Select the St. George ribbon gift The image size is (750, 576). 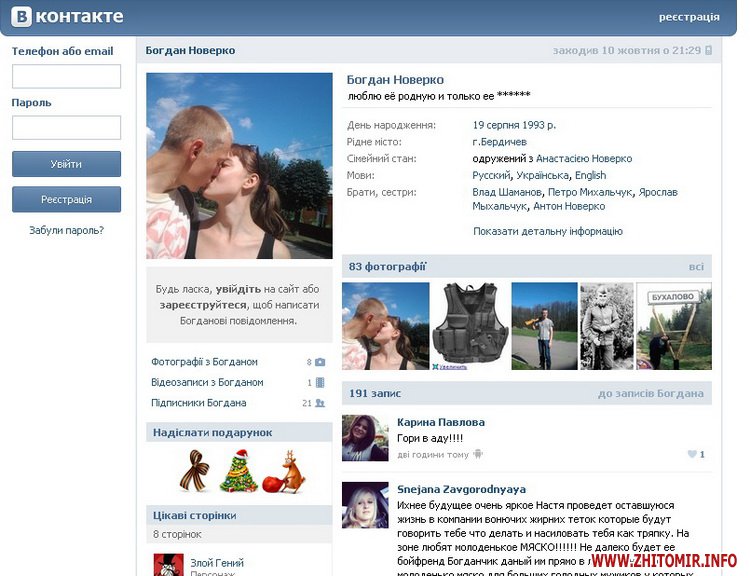pyautogui.click(x=194, y=470)
